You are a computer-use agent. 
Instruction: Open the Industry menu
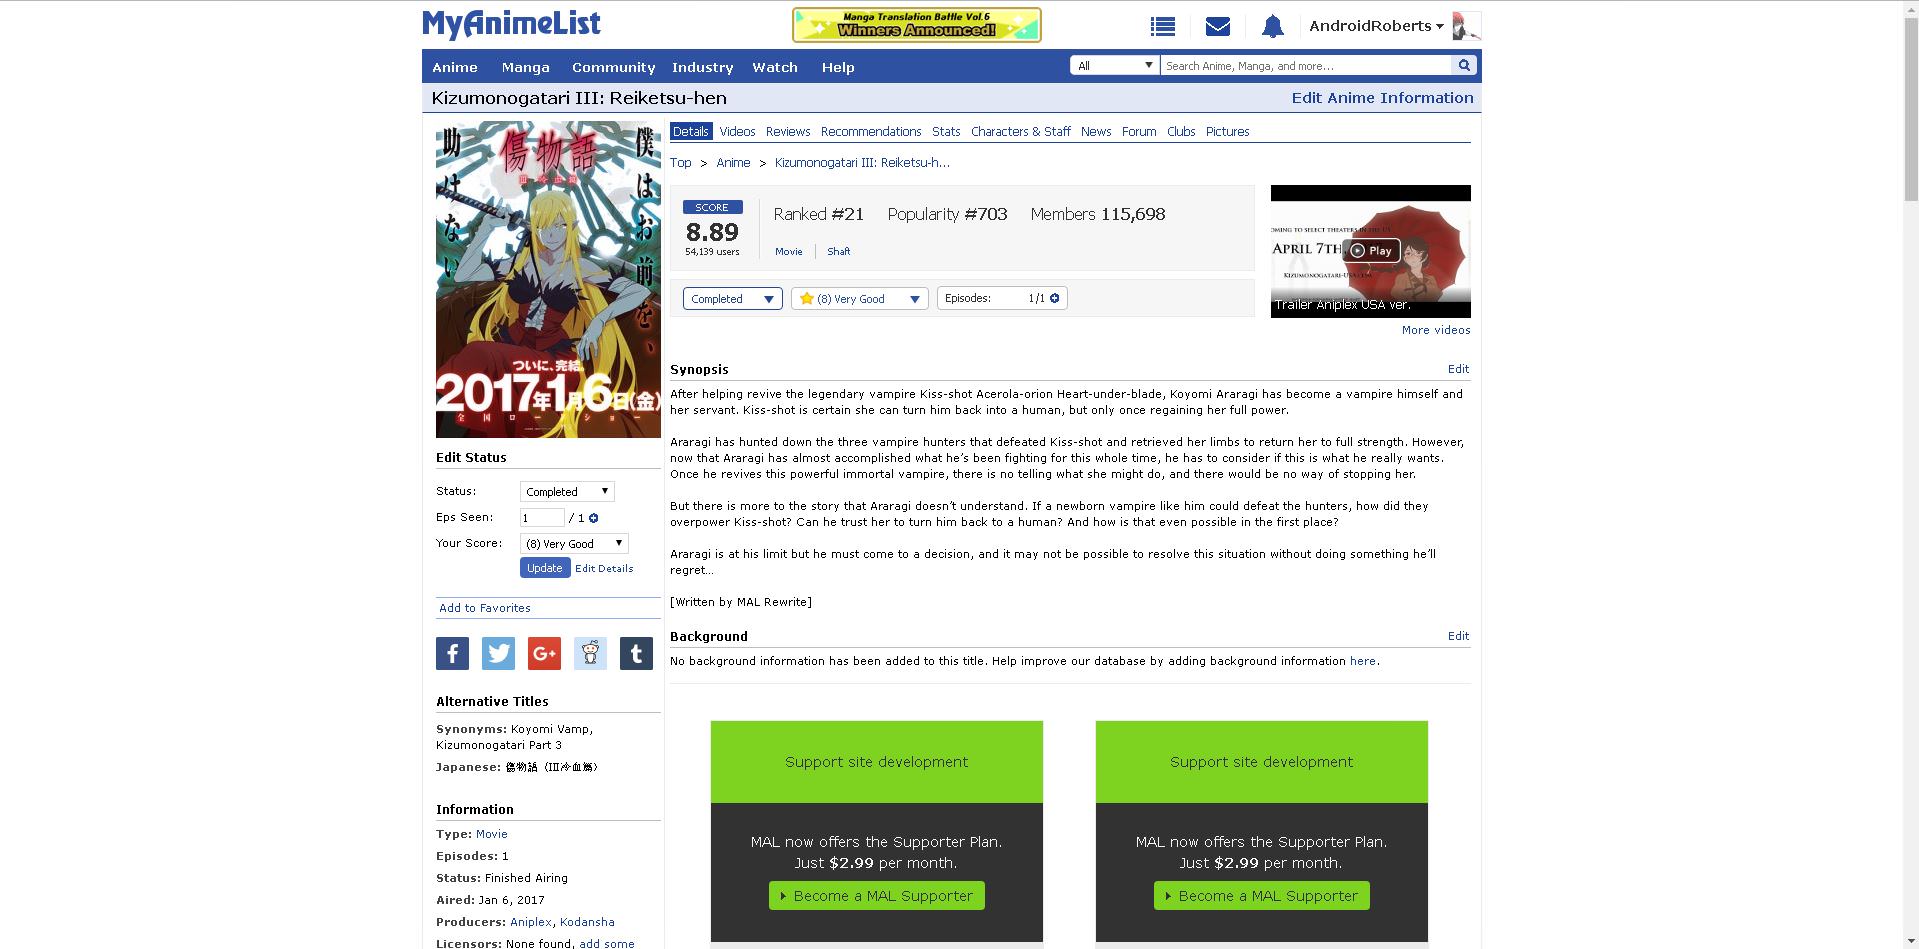click(x=703, y=67)
